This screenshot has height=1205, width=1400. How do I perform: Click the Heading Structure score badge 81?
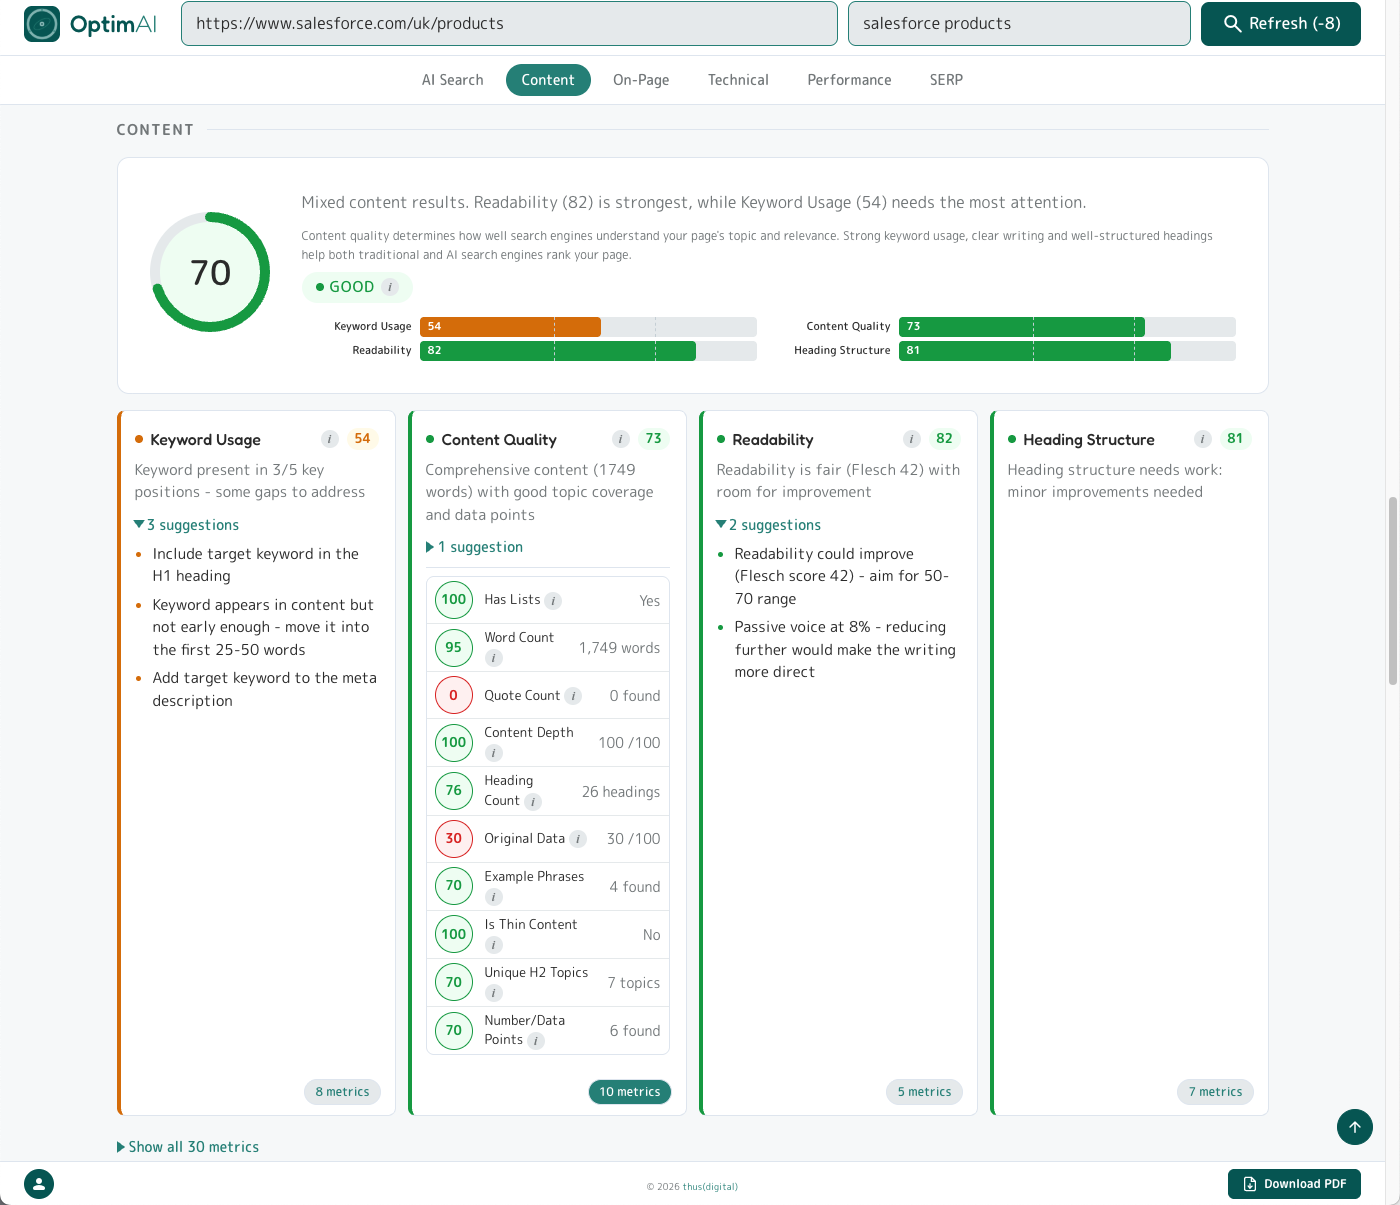point(1235,439)
